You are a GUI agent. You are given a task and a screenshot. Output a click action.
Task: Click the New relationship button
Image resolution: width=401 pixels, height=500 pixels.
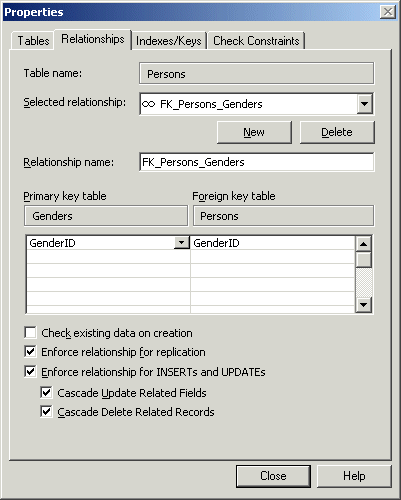[x=254, y=132]
